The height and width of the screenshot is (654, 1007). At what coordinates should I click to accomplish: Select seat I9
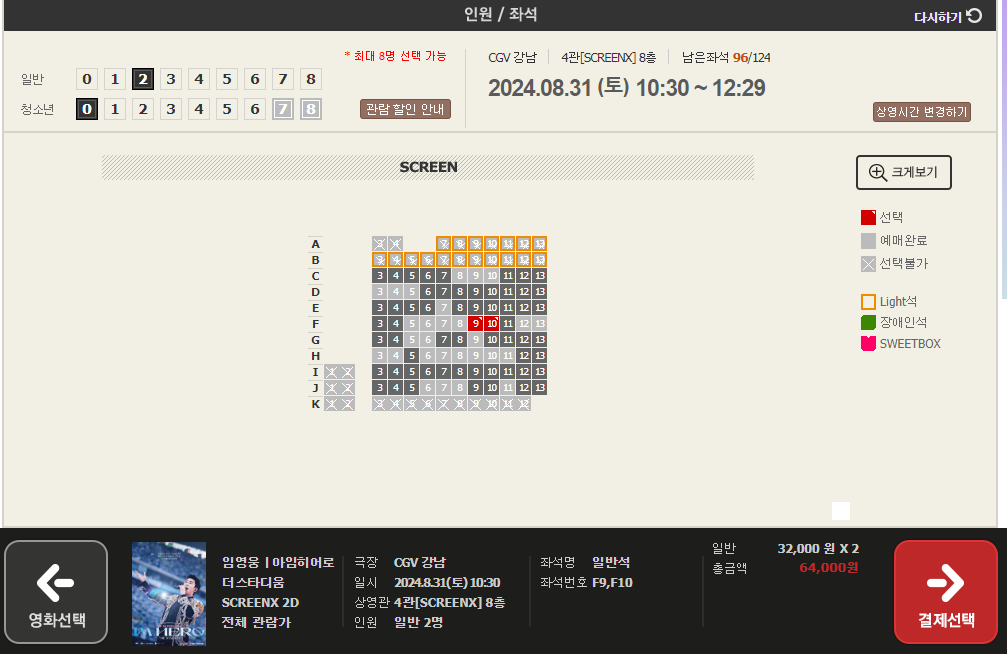475,371
